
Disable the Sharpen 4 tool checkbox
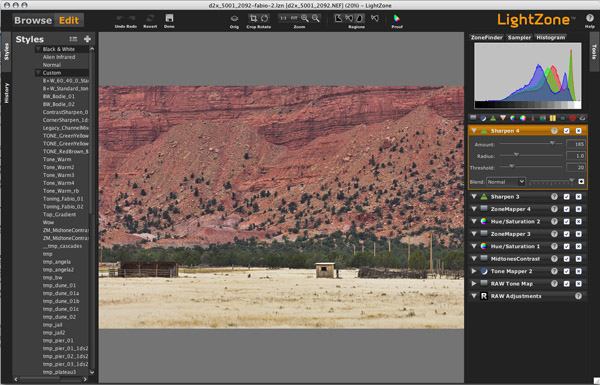[x=567, y=131]
